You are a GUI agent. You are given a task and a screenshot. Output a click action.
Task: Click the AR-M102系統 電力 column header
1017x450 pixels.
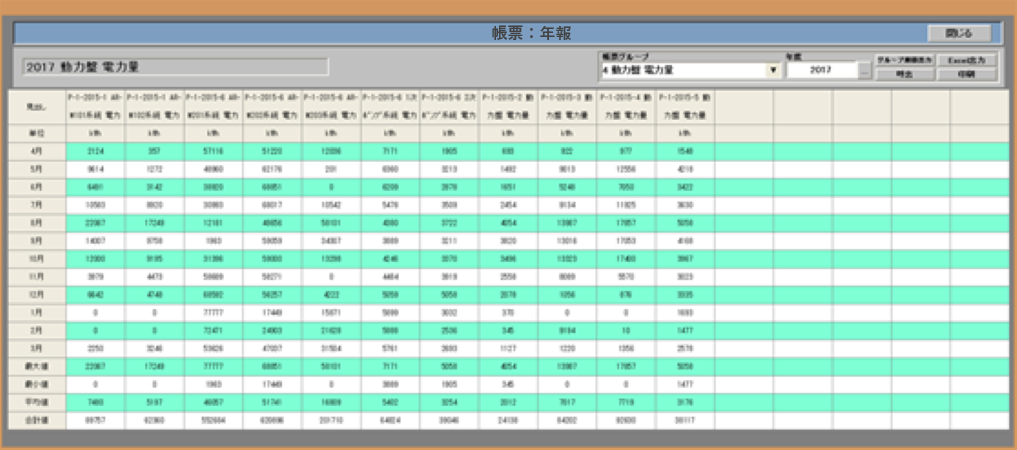point(154,107)
